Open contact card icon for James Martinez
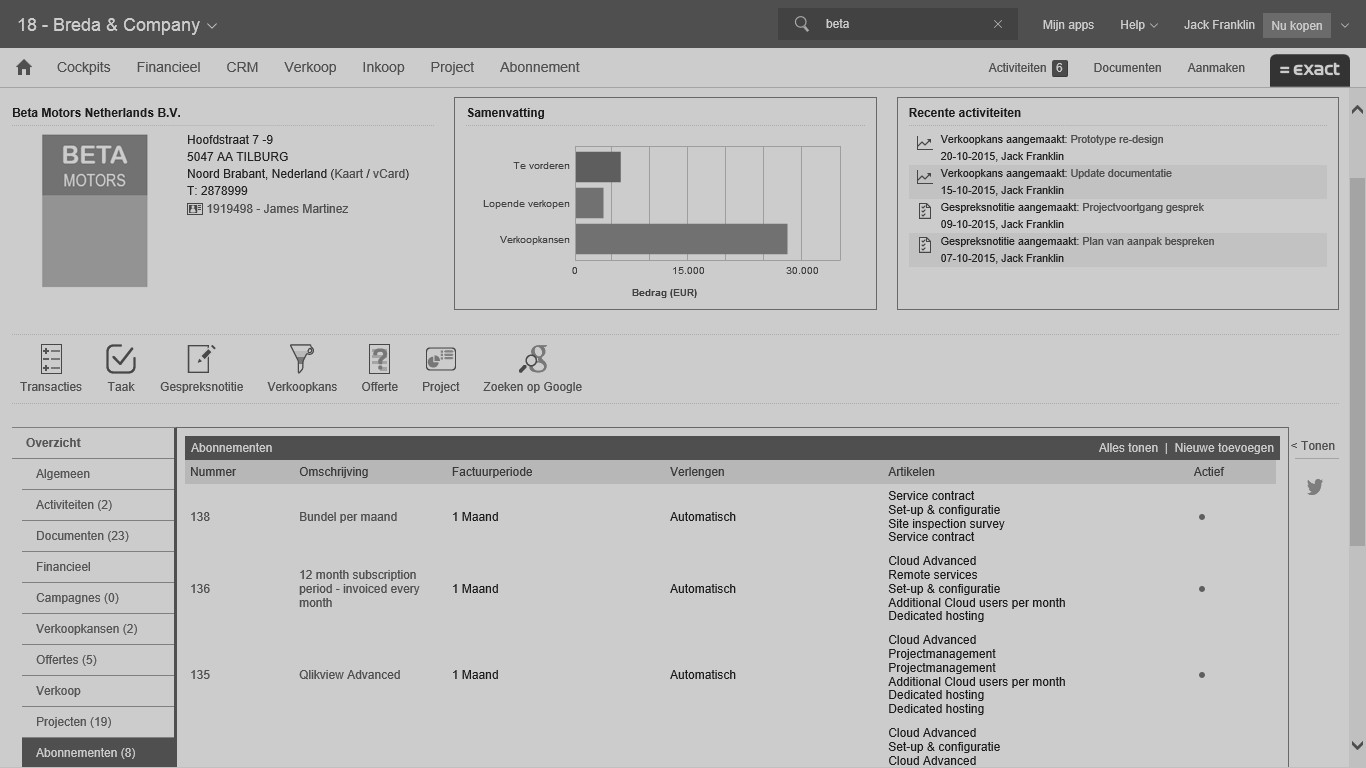1366x768 pixels. click(x=195, y=209)
